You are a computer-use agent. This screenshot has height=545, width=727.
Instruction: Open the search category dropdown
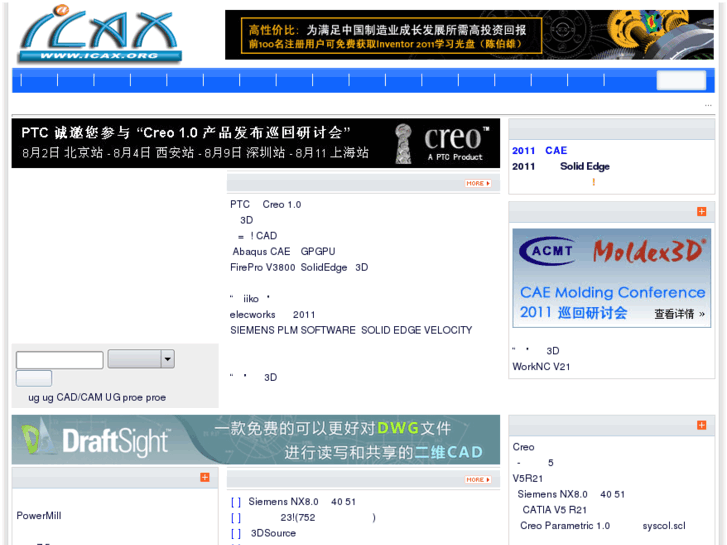tap(141, 359)
